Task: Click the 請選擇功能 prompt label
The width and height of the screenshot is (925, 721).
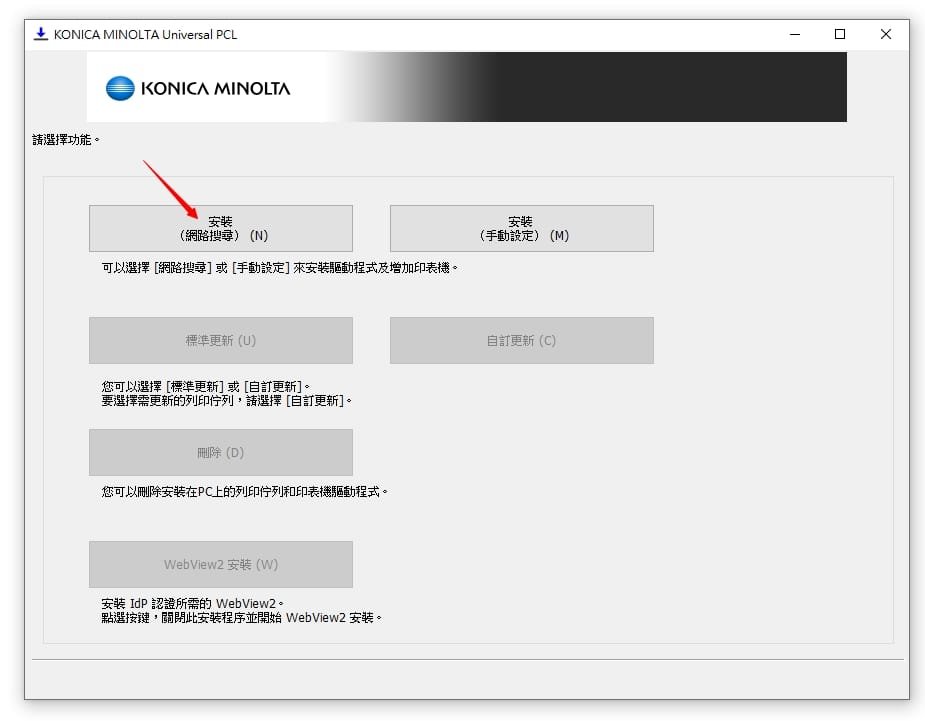Action: (66, 140)
